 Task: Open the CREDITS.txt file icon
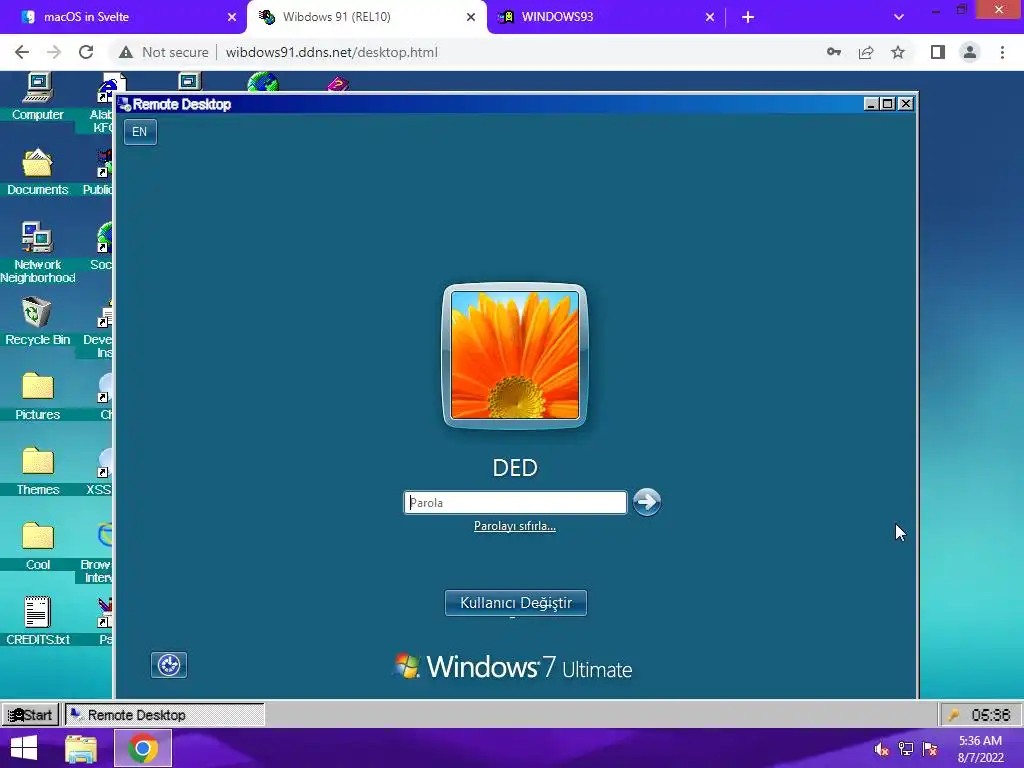(x=37, y=621)
